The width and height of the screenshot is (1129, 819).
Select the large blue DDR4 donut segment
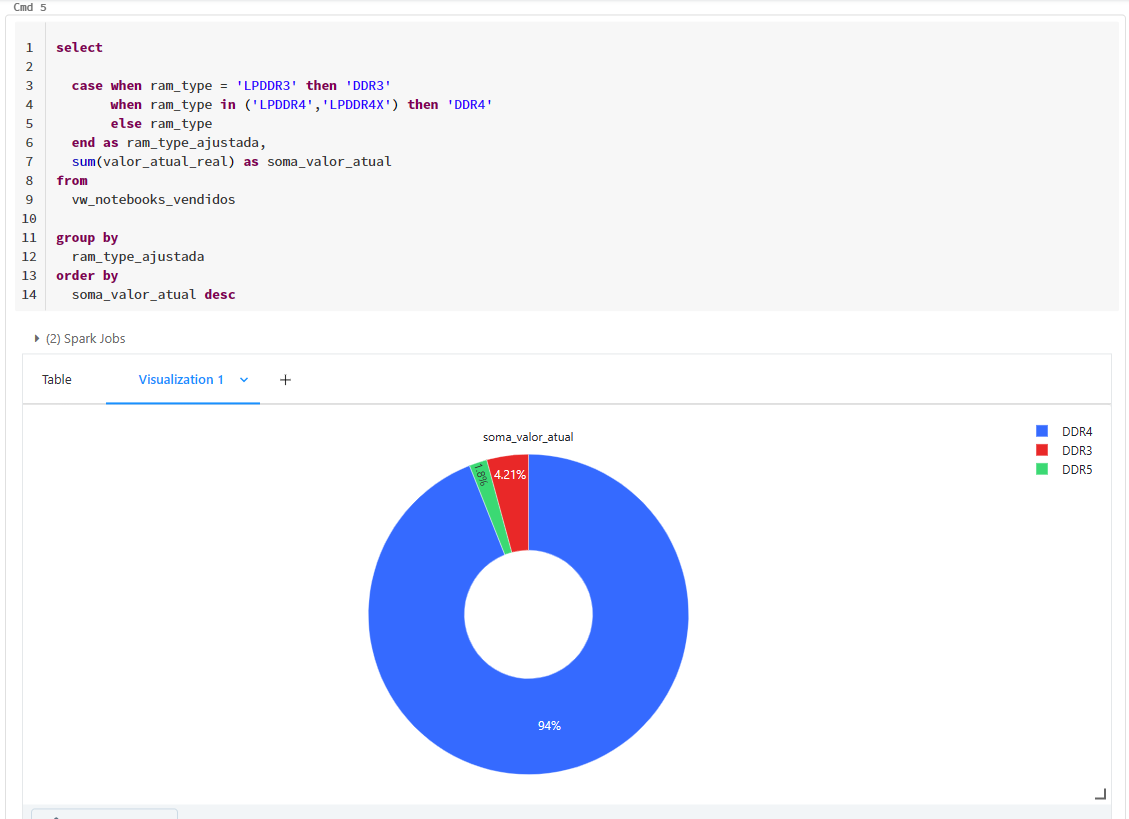click(549, 725)
